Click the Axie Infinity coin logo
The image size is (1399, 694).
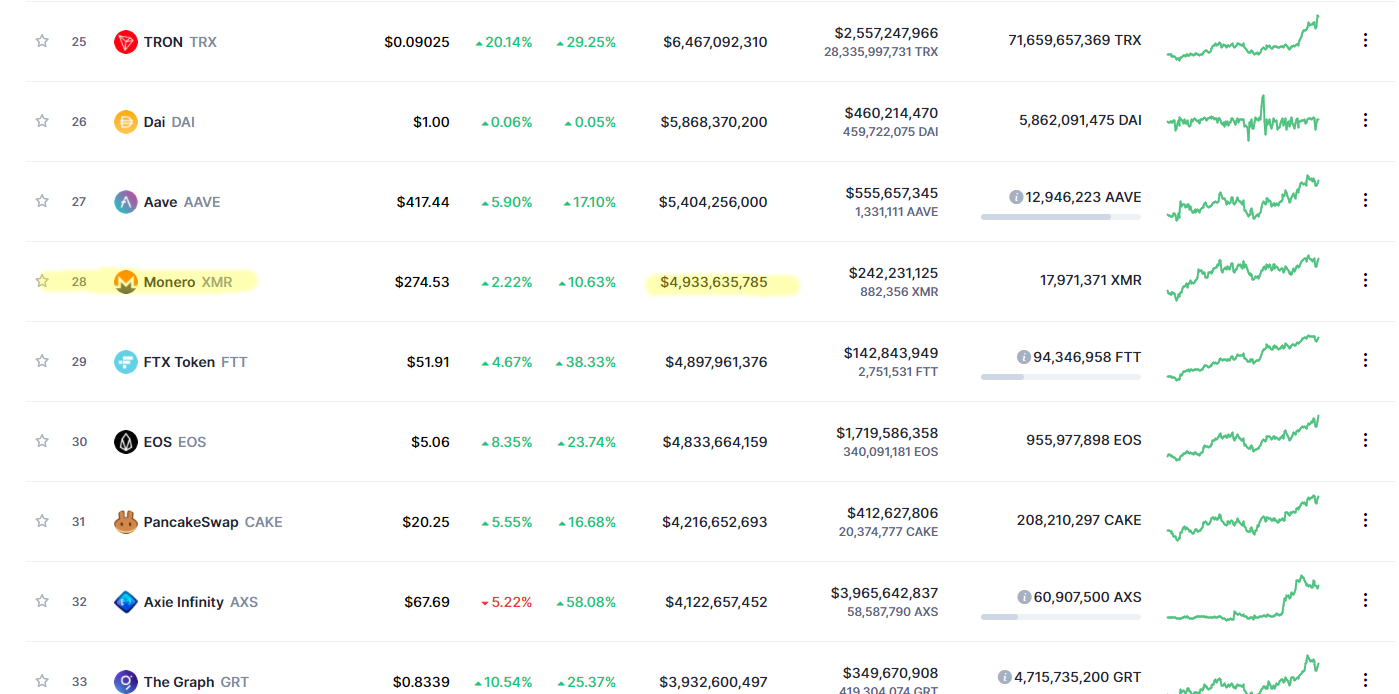pos(125,602)
